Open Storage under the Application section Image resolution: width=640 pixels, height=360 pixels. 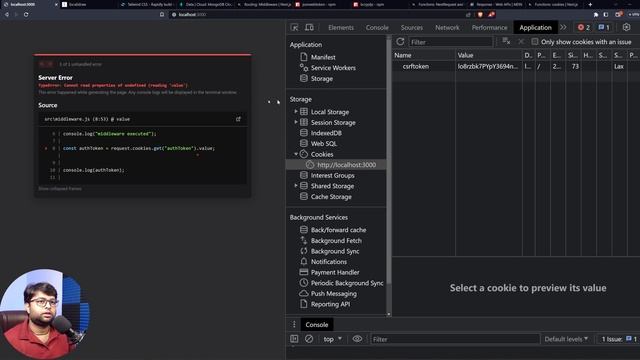[x=322, y=78]
